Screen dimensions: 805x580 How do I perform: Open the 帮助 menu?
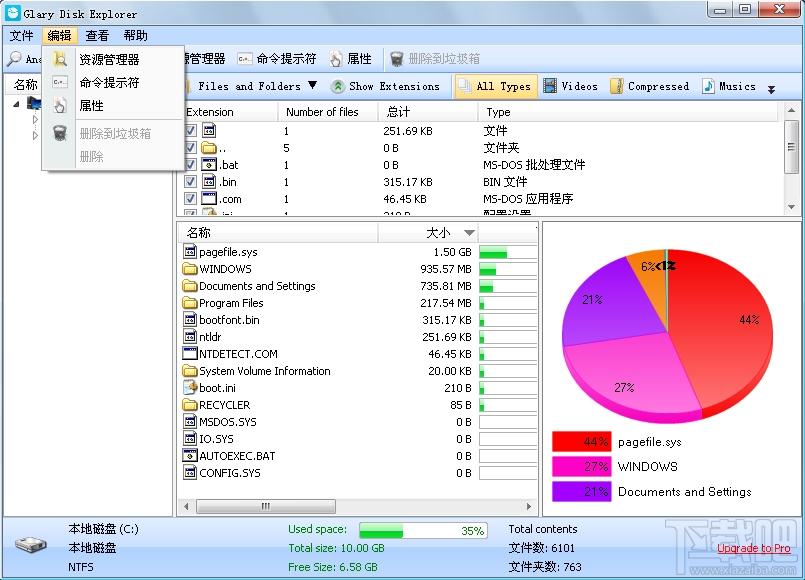[136, 35]
